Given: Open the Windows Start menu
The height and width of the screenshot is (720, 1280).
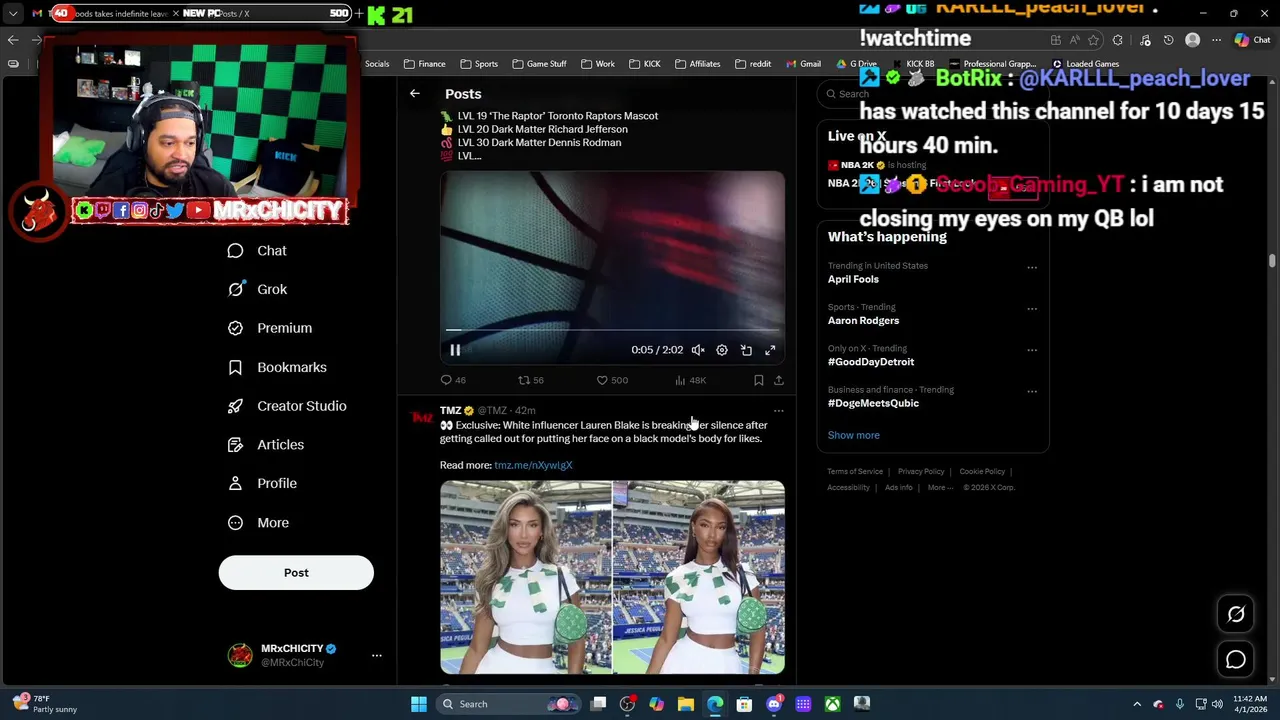Looking at the screenshot, I should [x=419, y=704].
